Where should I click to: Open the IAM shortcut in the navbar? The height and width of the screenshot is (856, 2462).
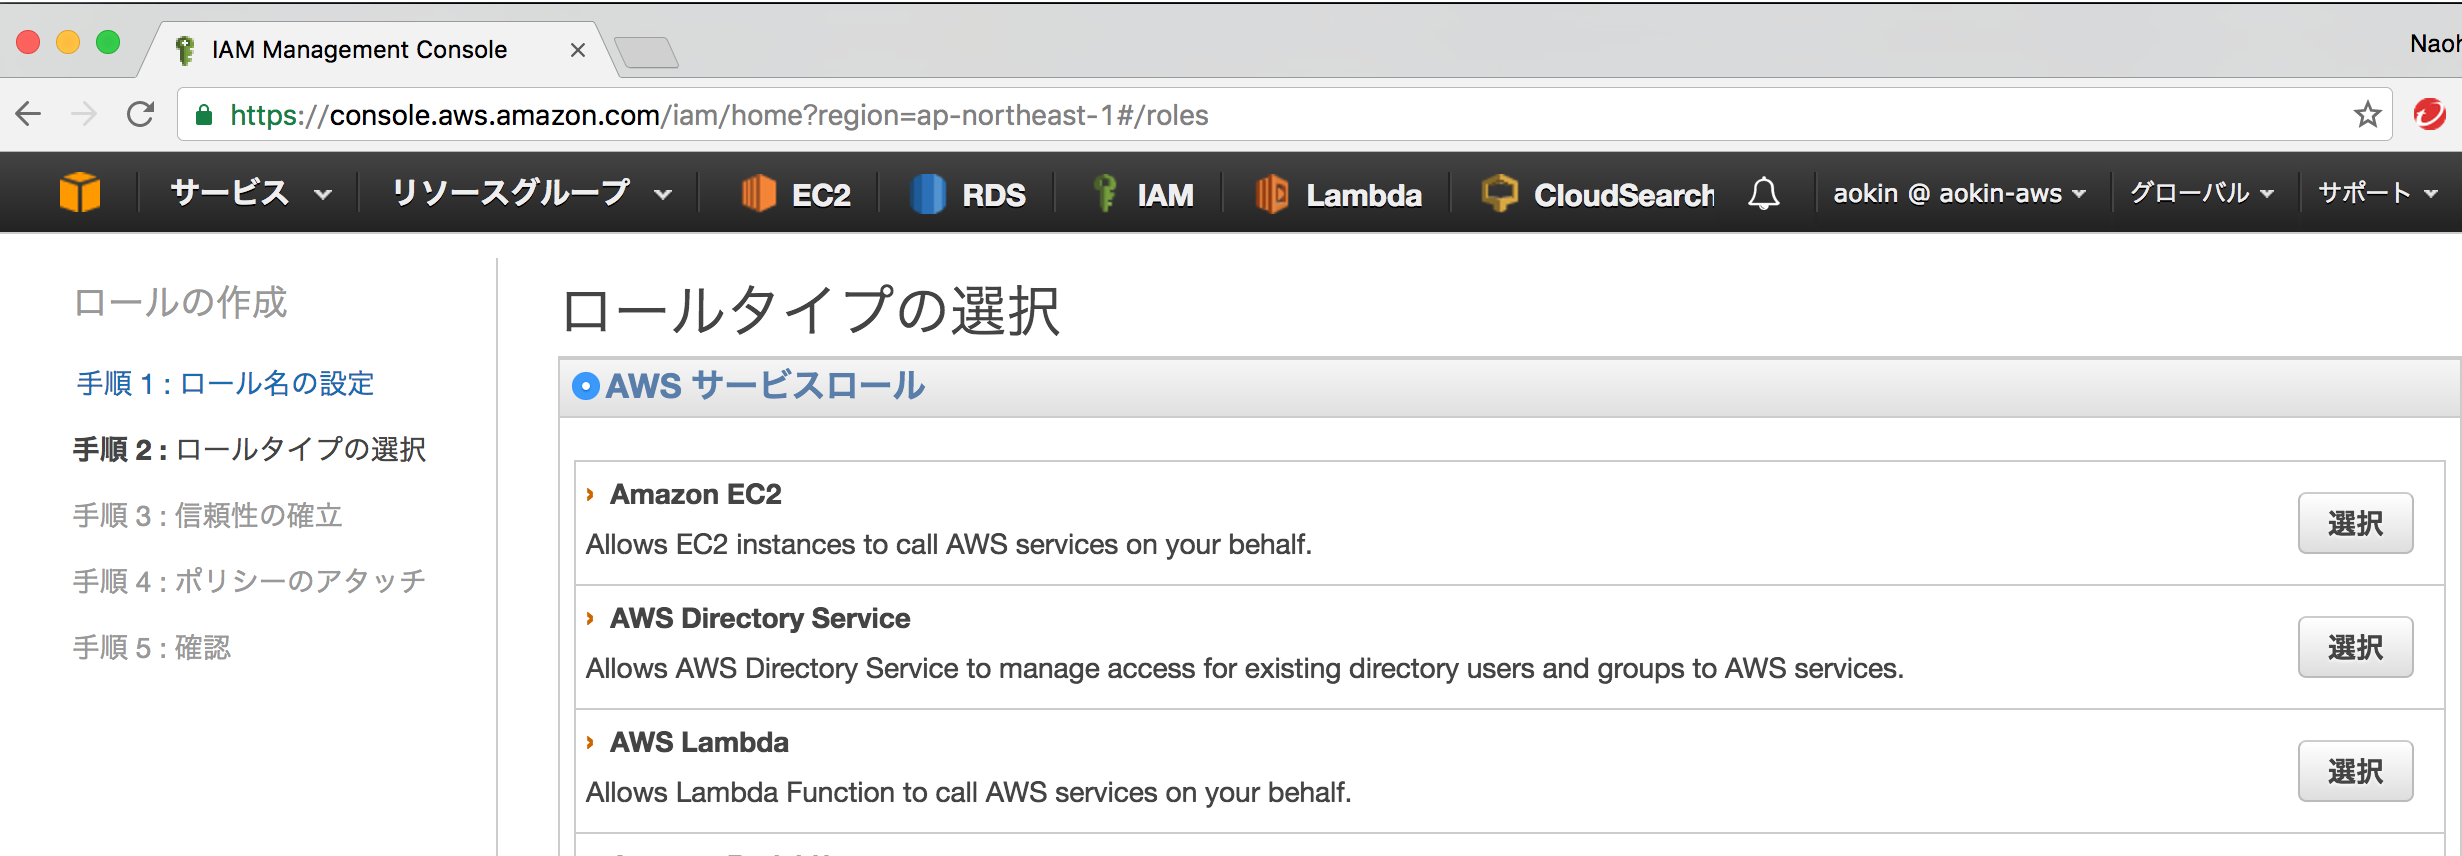(1143, 193)
